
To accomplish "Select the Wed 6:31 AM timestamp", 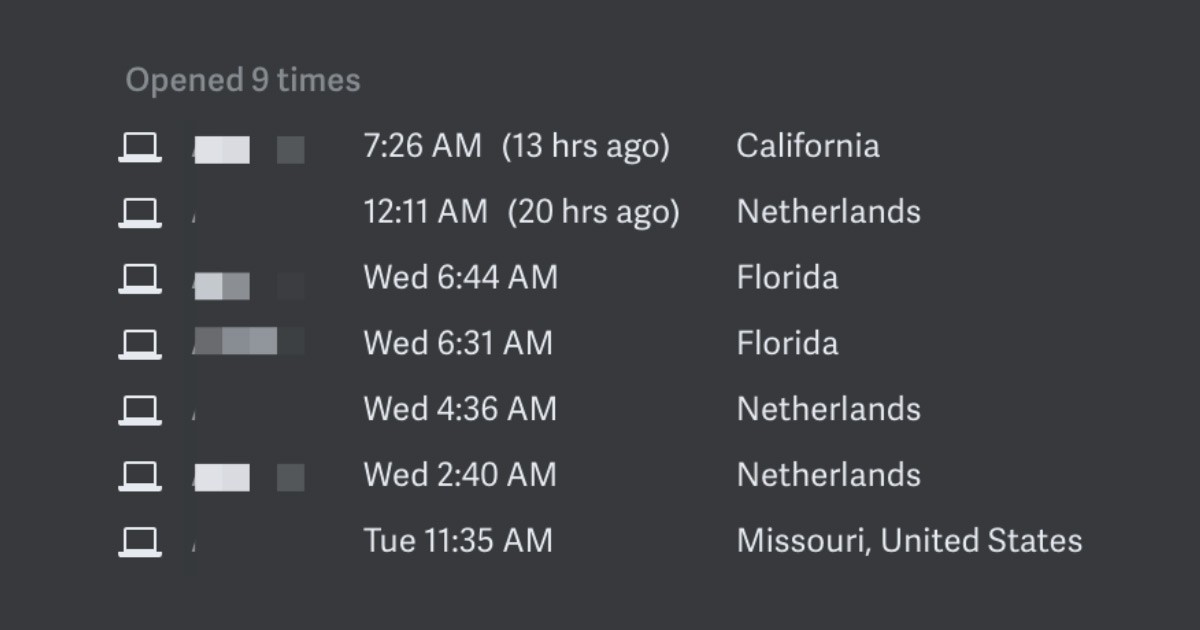I will coord(458,343).
